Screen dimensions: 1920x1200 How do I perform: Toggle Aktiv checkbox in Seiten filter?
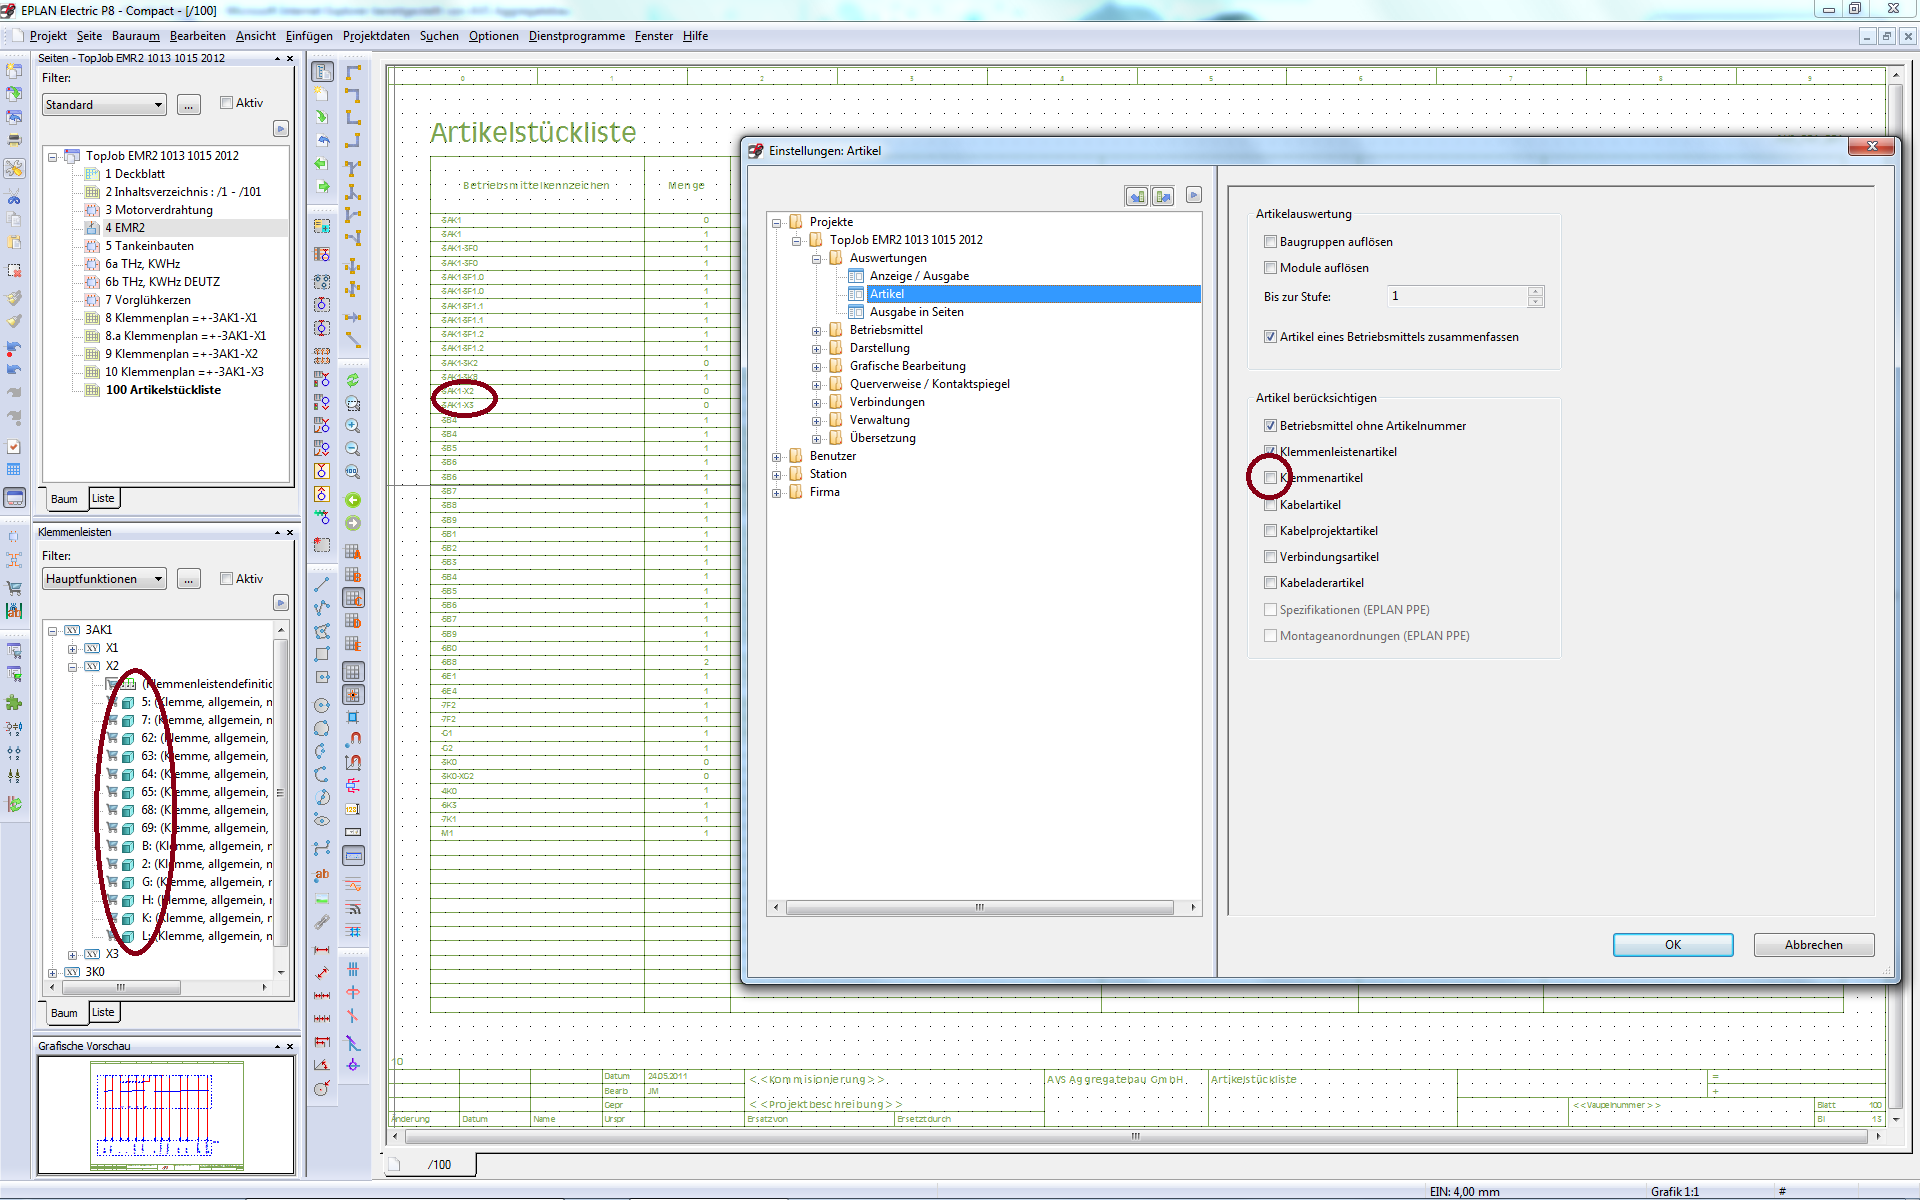pyautogui.click(x=226, y=103)
